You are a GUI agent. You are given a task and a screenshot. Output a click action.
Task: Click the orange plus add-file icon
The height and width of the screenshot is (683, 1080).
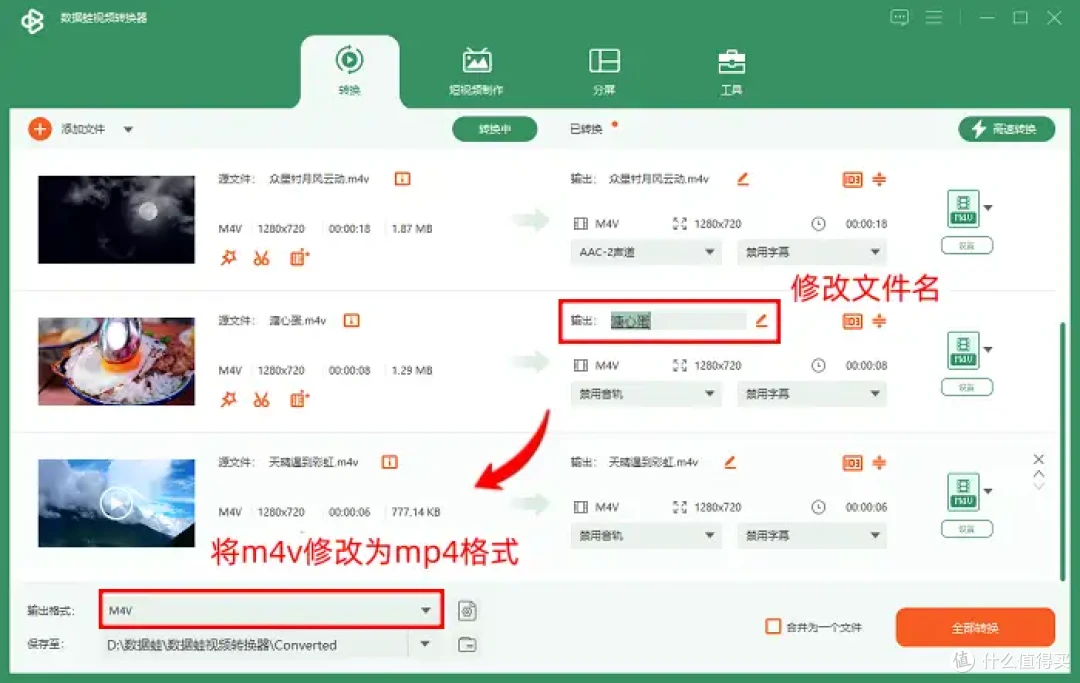tap(40, 129)
